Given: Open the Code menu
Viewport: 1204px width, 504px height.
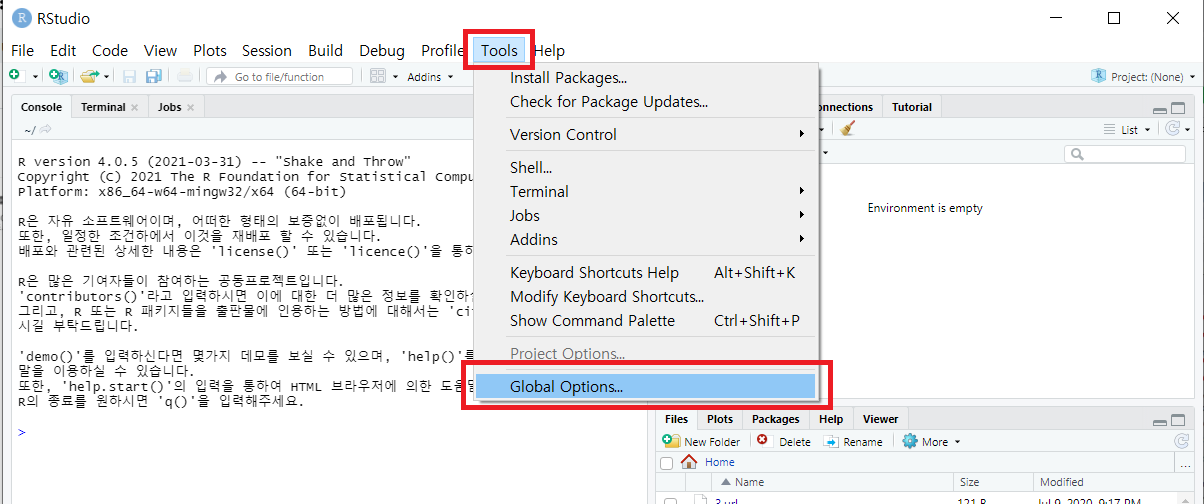Looking at the screenshot, I should (x=110, y=50).
